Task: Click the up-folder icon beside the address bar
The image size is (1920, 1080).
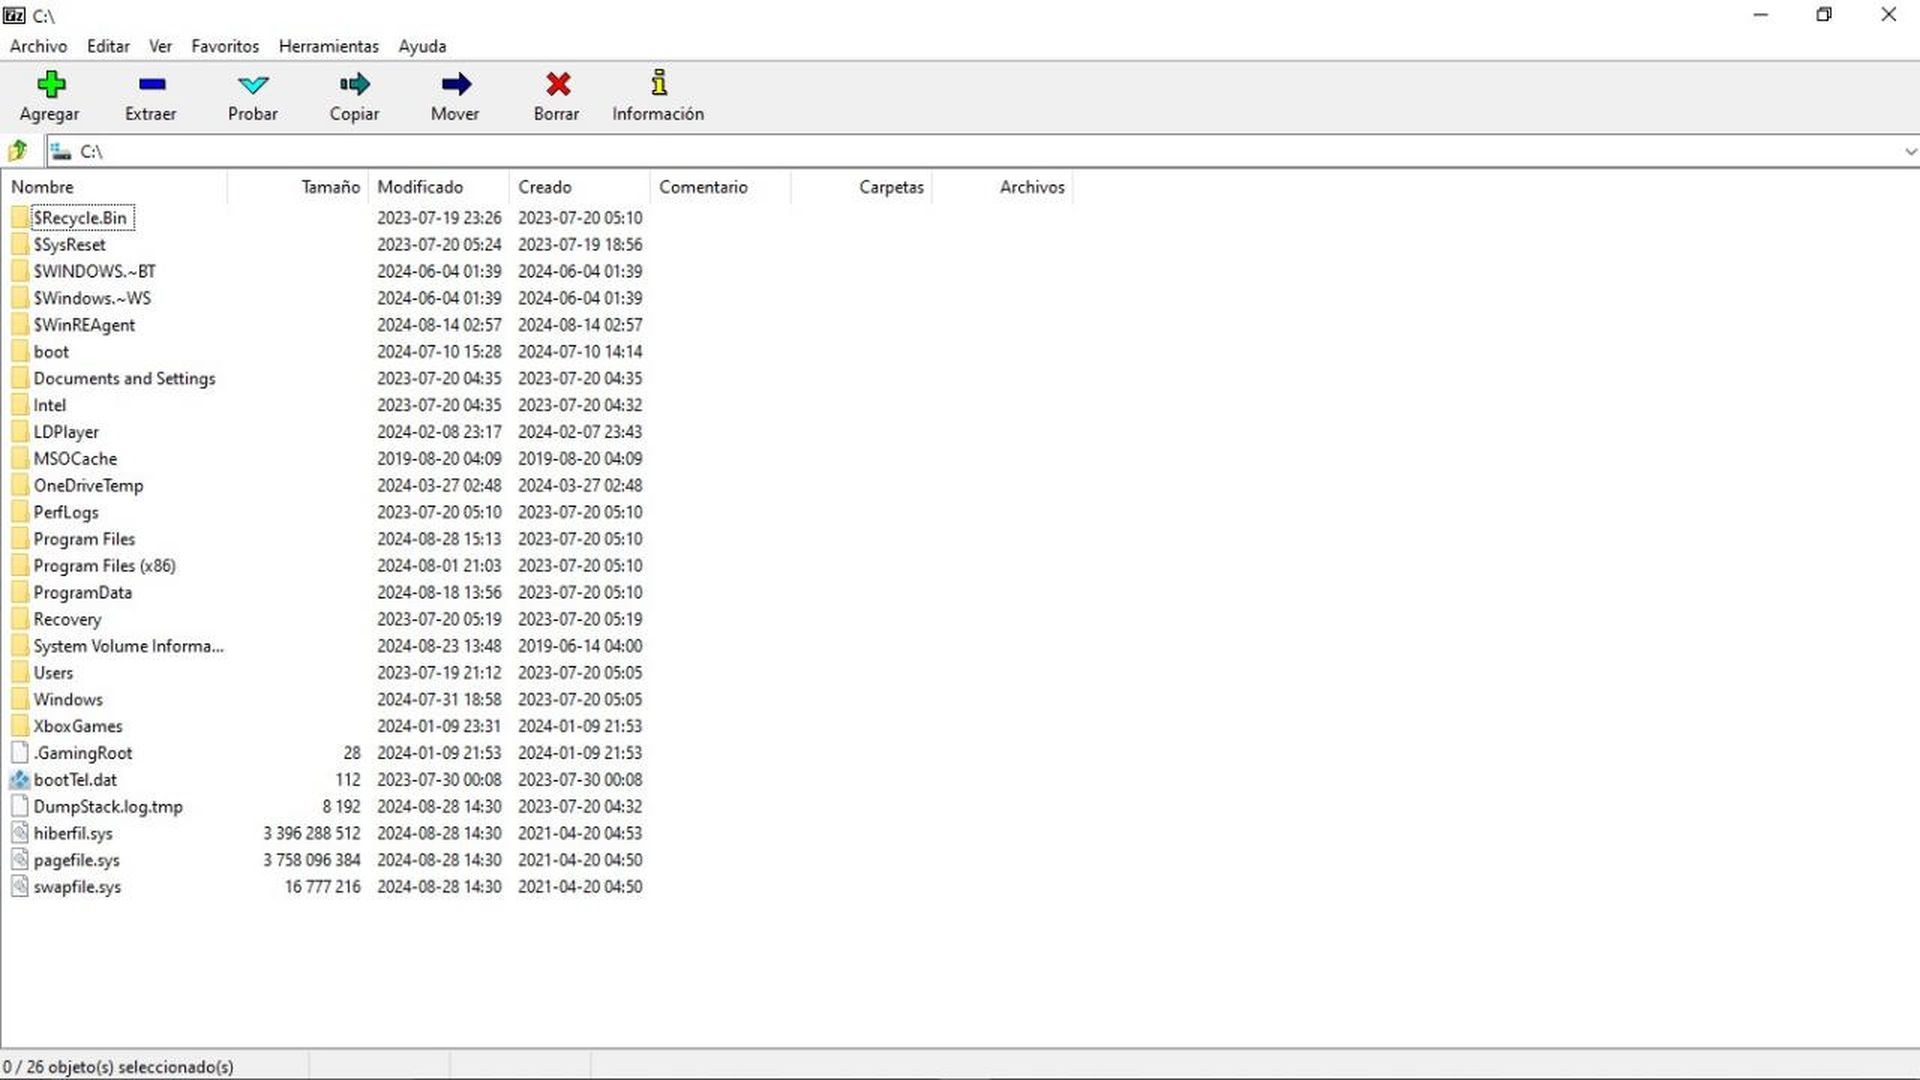Action: (18, 151)
